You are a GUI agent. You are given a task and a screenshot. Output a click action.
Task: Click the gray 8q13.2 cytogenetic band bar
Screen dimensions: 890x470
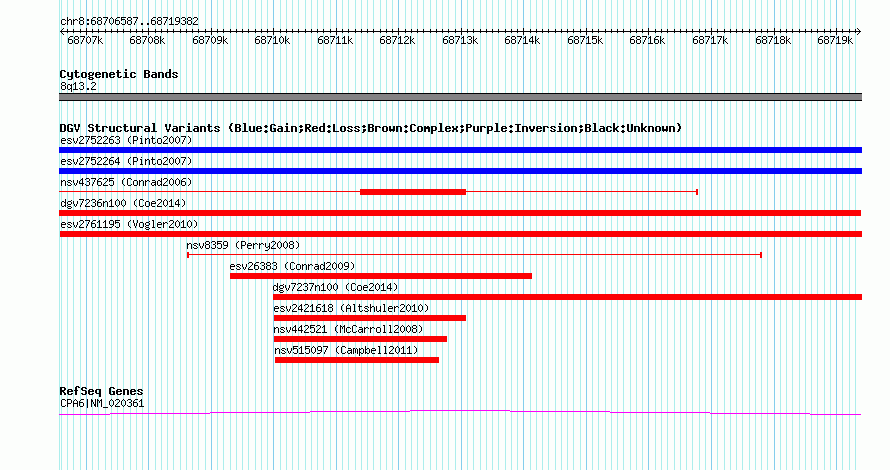[x=460, y=97]
